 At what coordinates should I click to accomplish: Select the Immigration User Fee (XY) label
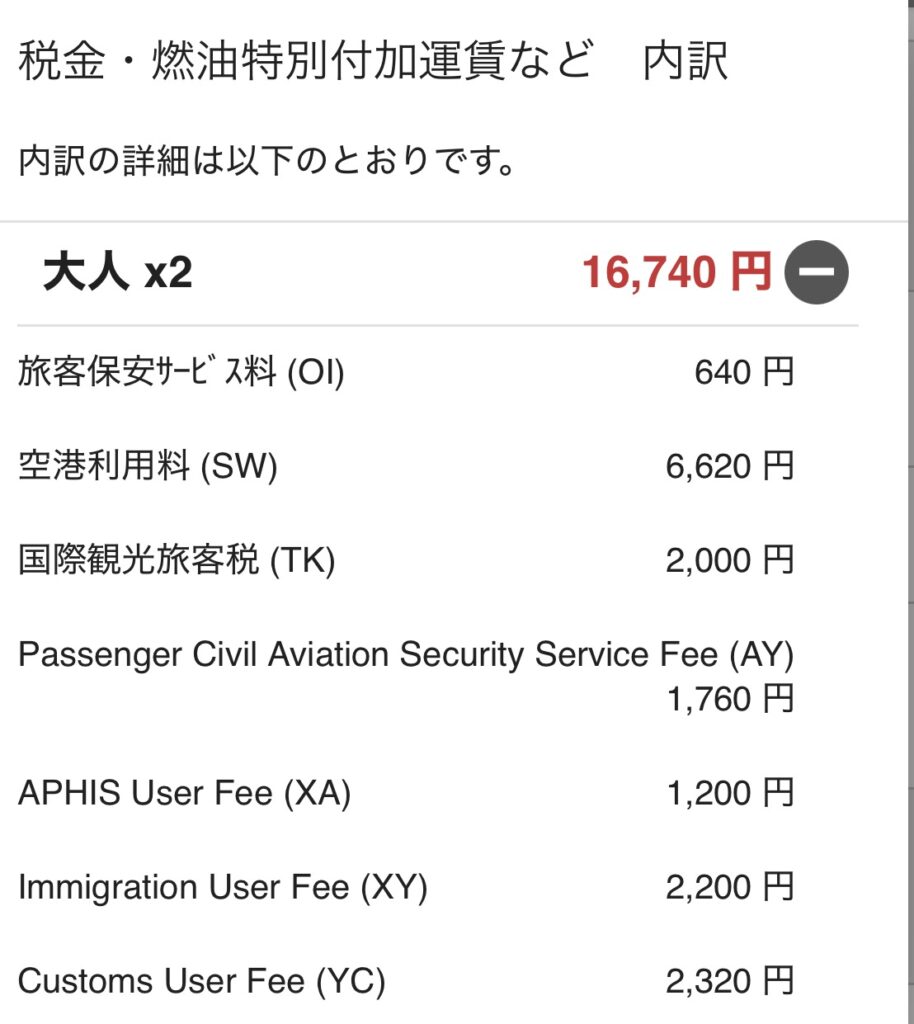pos(223,887)
